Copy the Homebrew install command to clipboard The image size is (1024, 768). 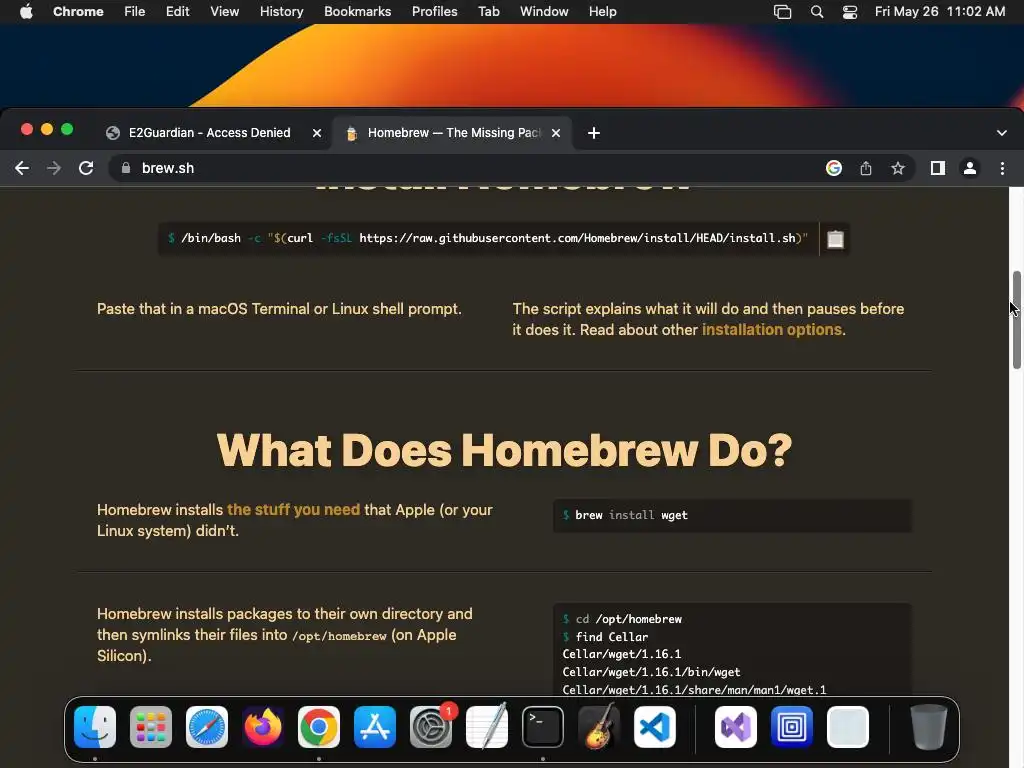pyautogui.click(x=835, y=239)
